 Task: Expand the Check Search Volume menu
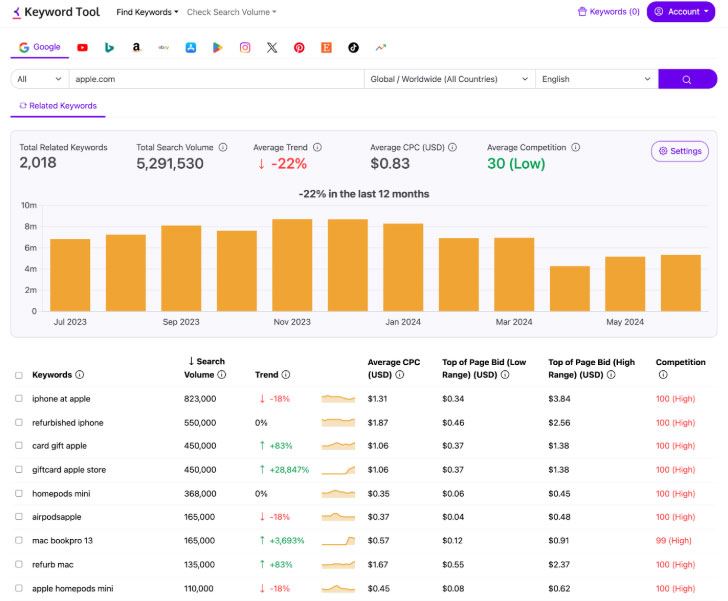click(231, 12)
